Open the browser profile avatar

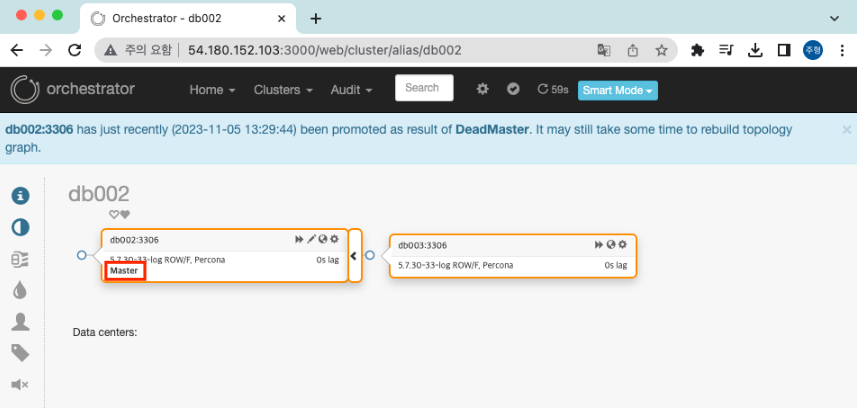(813, 50)
